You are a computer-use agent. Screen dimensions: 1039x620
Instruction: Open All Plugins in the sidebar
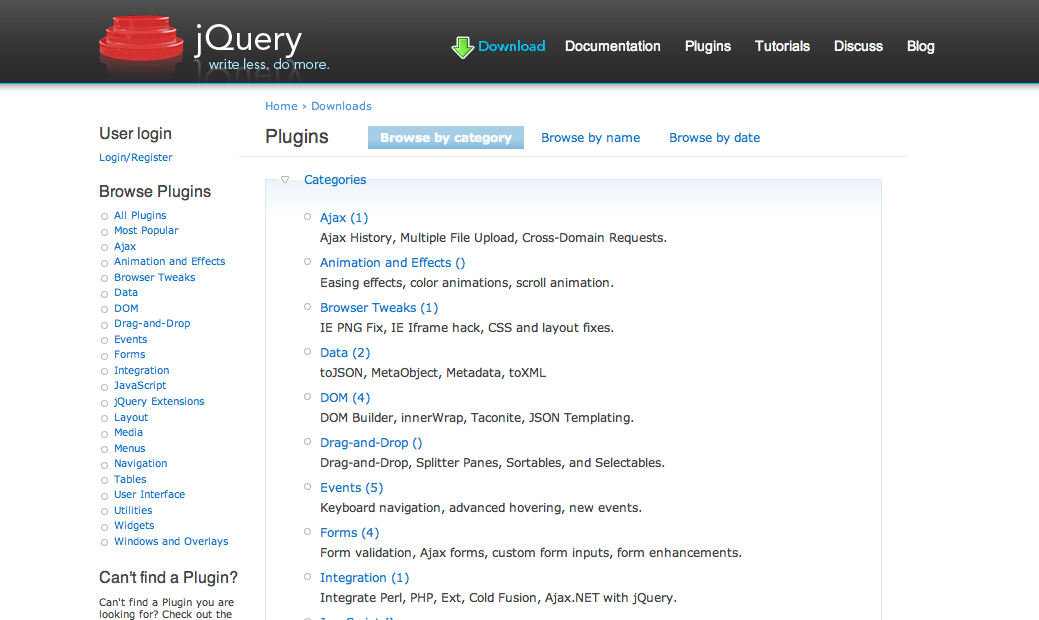pos(140,215)
